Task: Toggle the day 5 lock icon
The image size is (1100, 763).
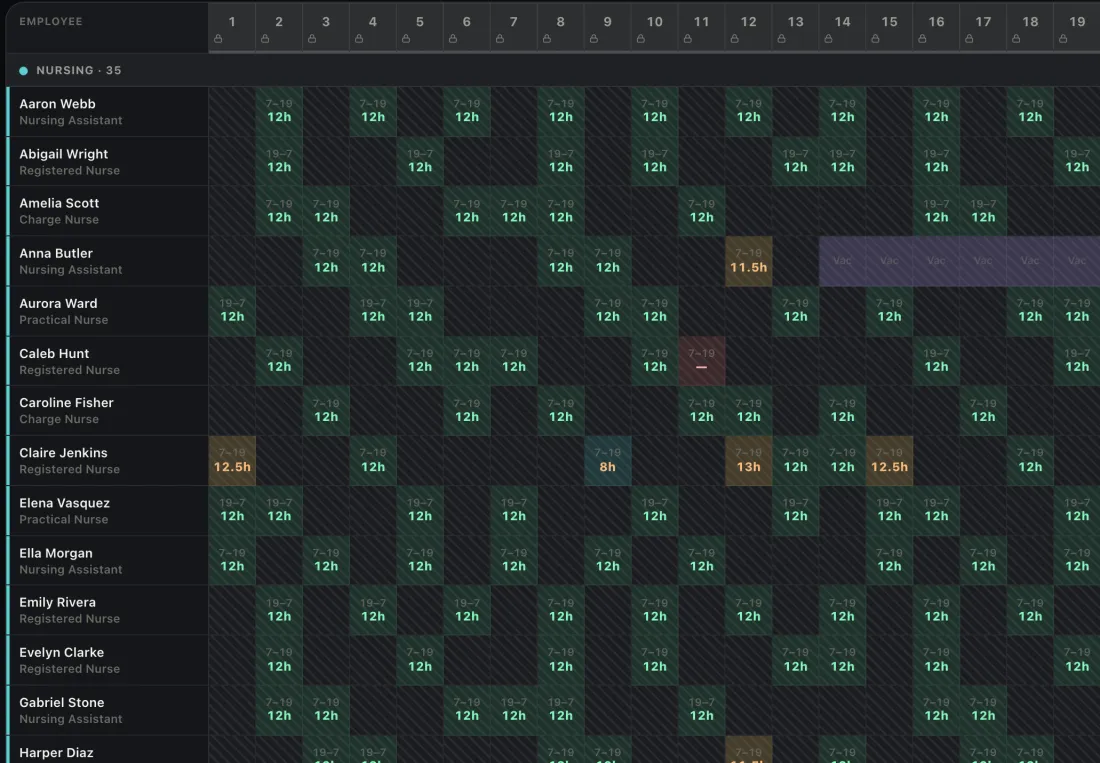Action: [x=406, y=39]
